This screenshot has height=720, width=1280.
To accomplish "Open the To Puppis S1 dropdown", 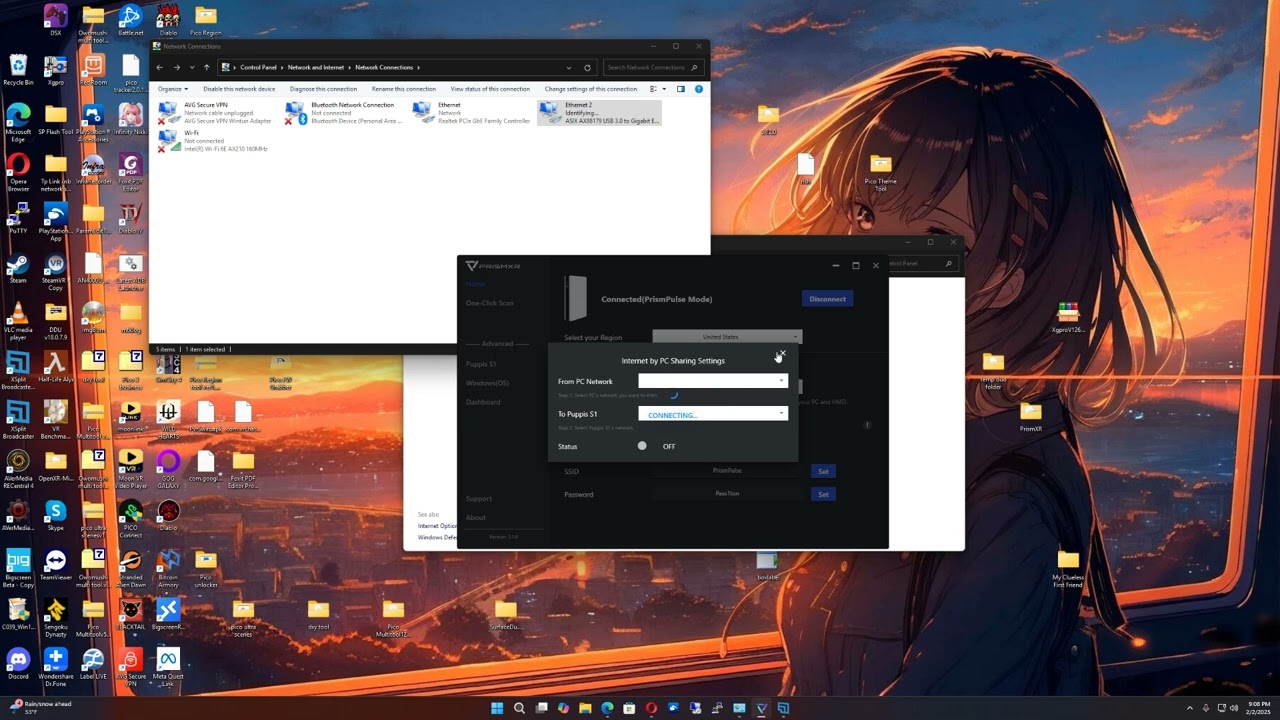I will point(713,414).
